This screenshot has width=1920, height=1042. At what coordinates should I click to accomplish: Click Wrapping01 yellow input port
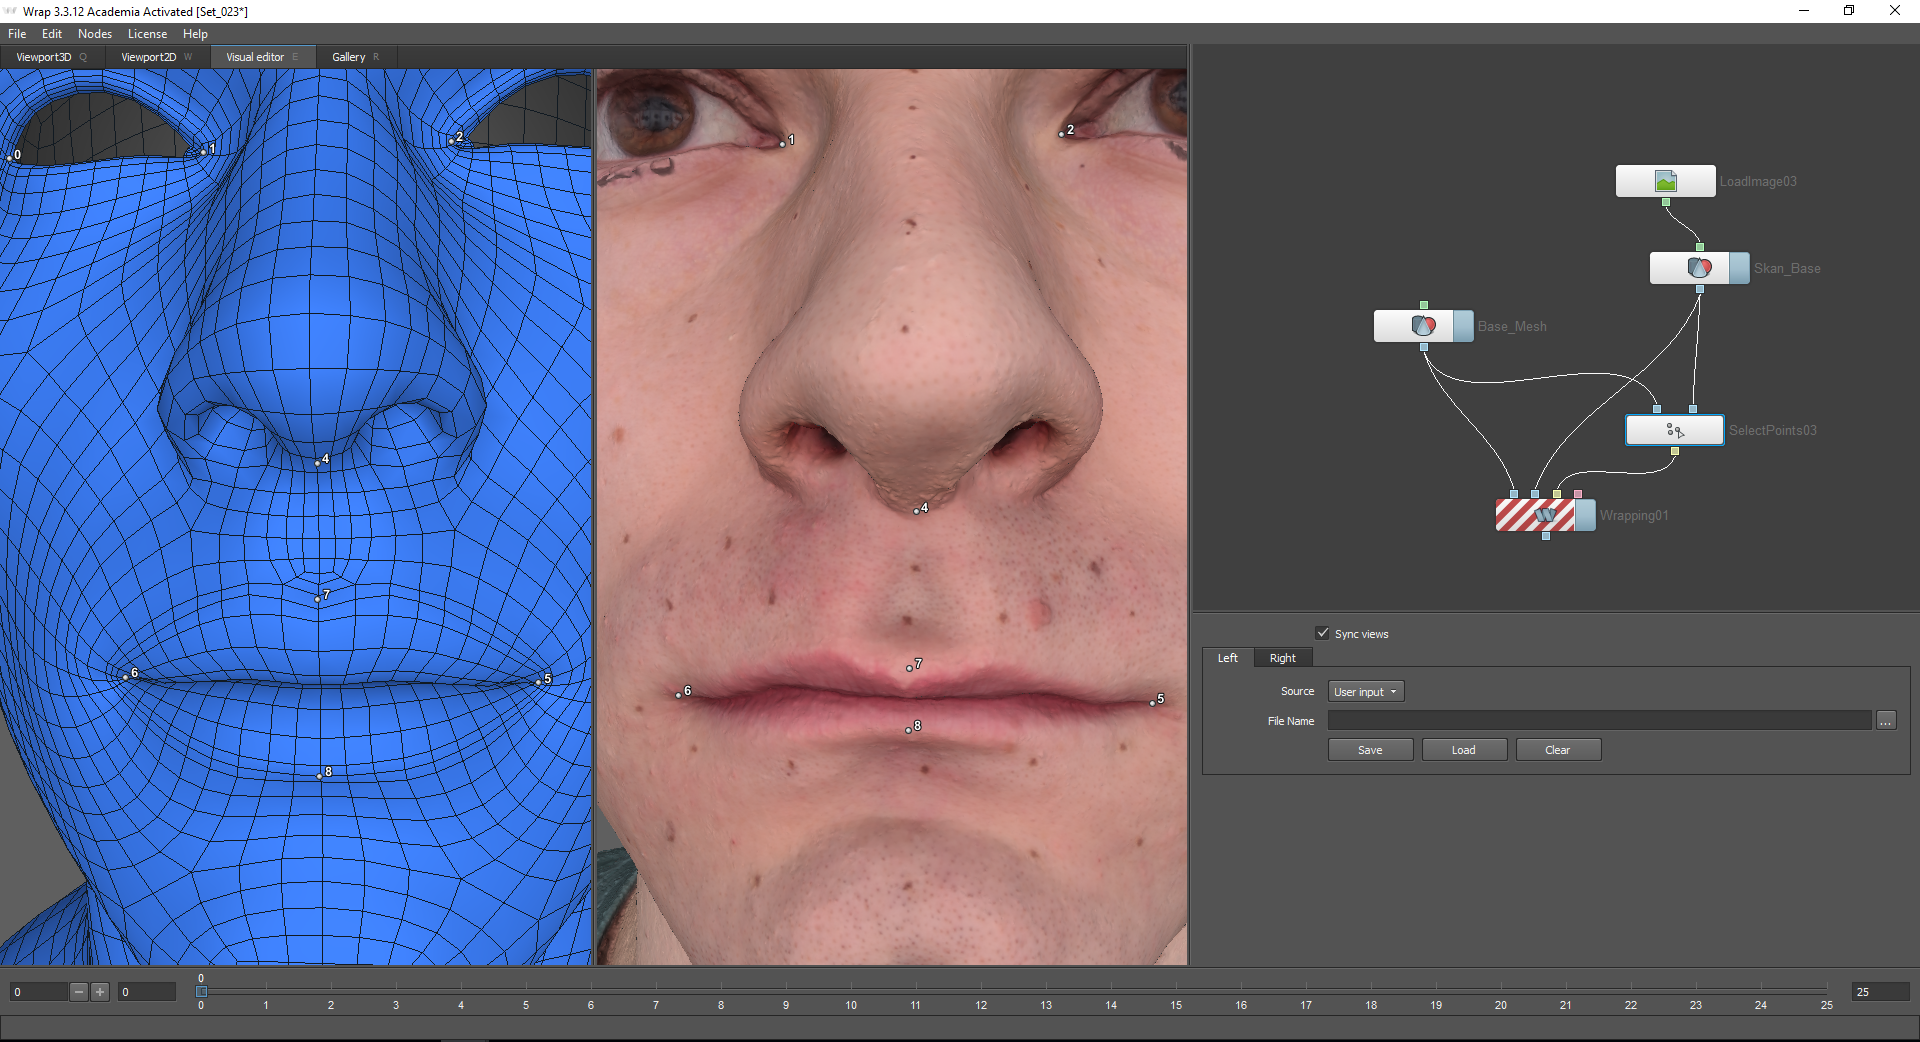[1557, 494]
